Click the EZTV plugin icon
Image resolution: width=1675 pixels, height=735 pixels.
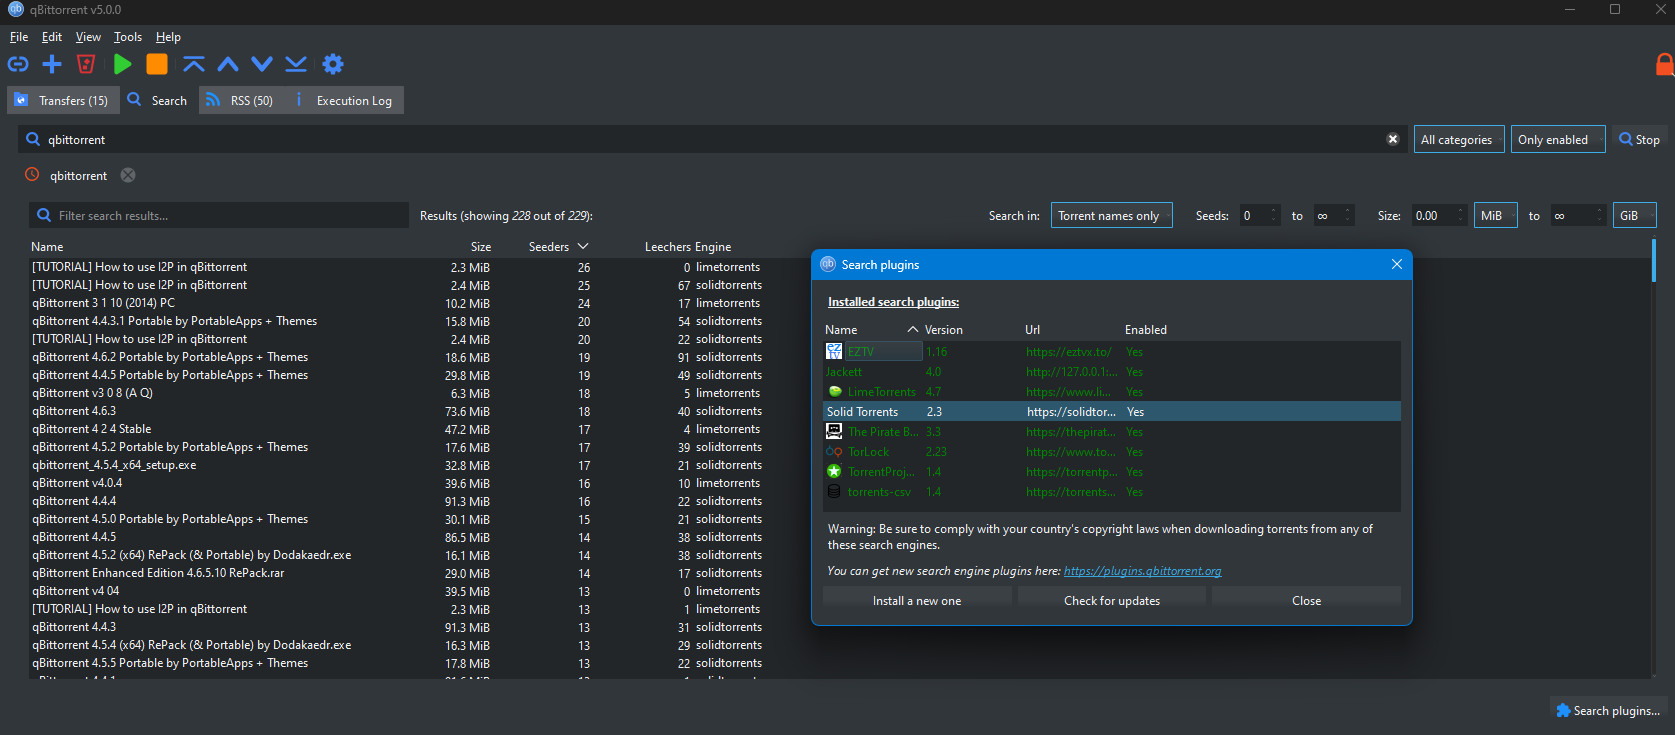[x=834, y=351]
